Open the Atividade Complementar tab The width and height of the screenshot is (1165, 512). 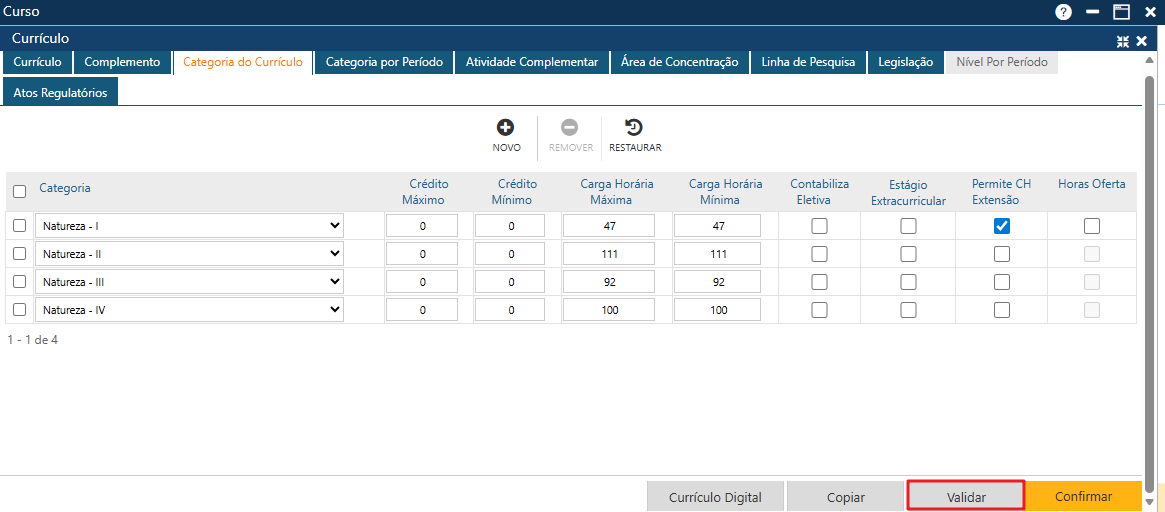532,62
